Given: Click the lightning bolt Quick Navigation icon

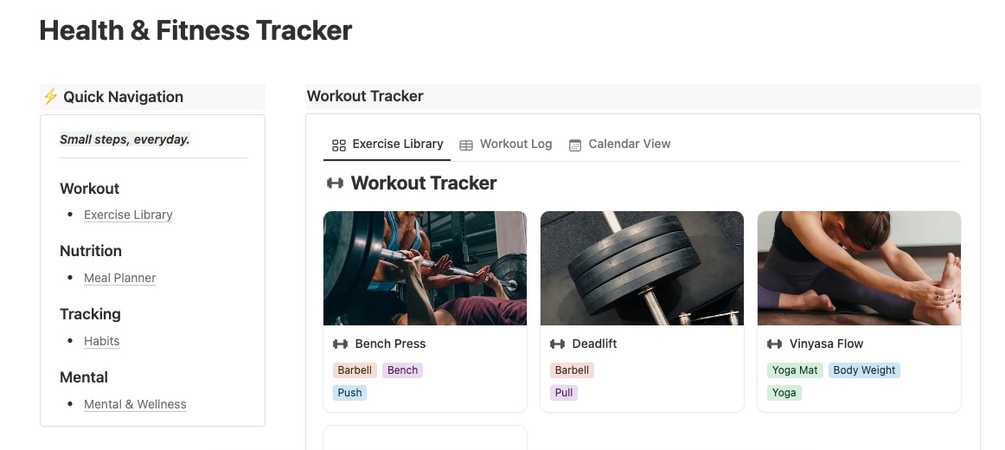Looking at the screenshot, I should (x=50, y=97).
